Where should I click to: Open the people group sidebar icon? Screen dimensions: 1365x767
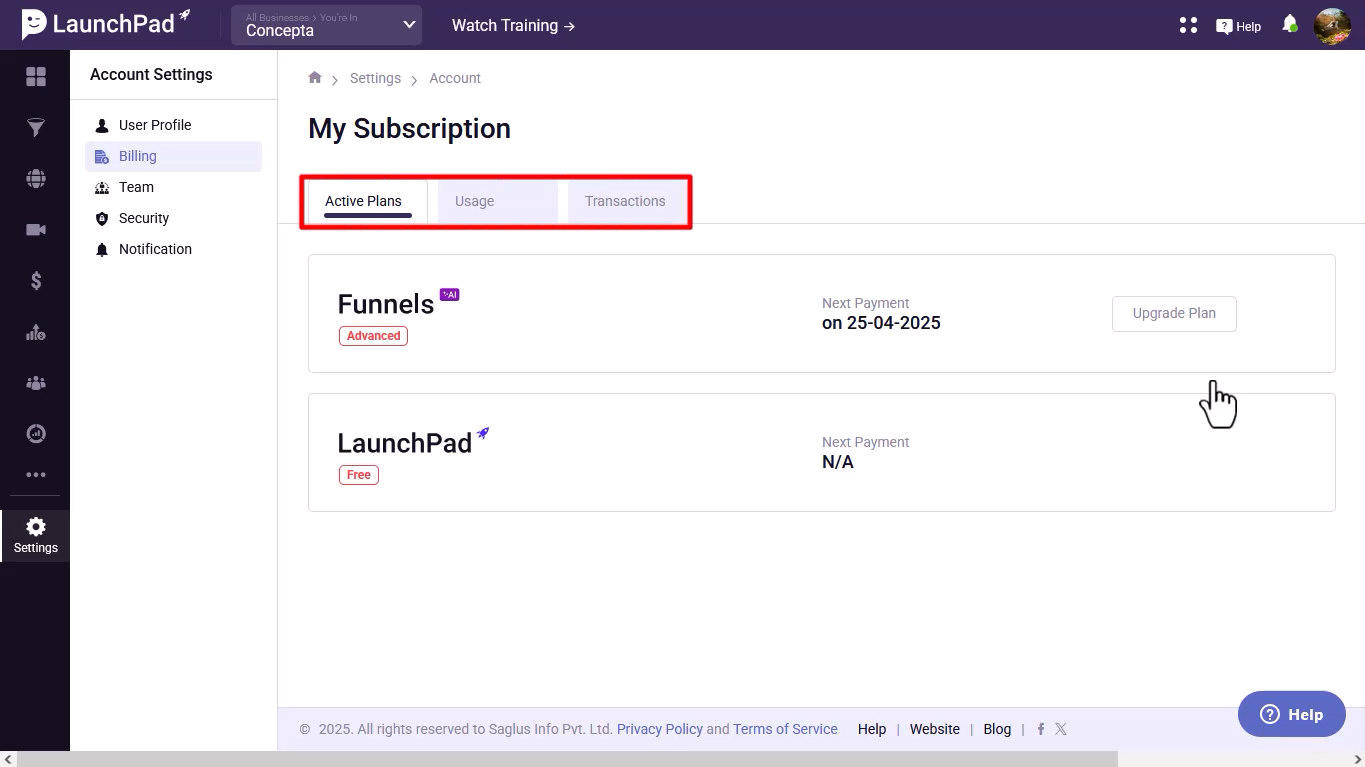(36, 383)
